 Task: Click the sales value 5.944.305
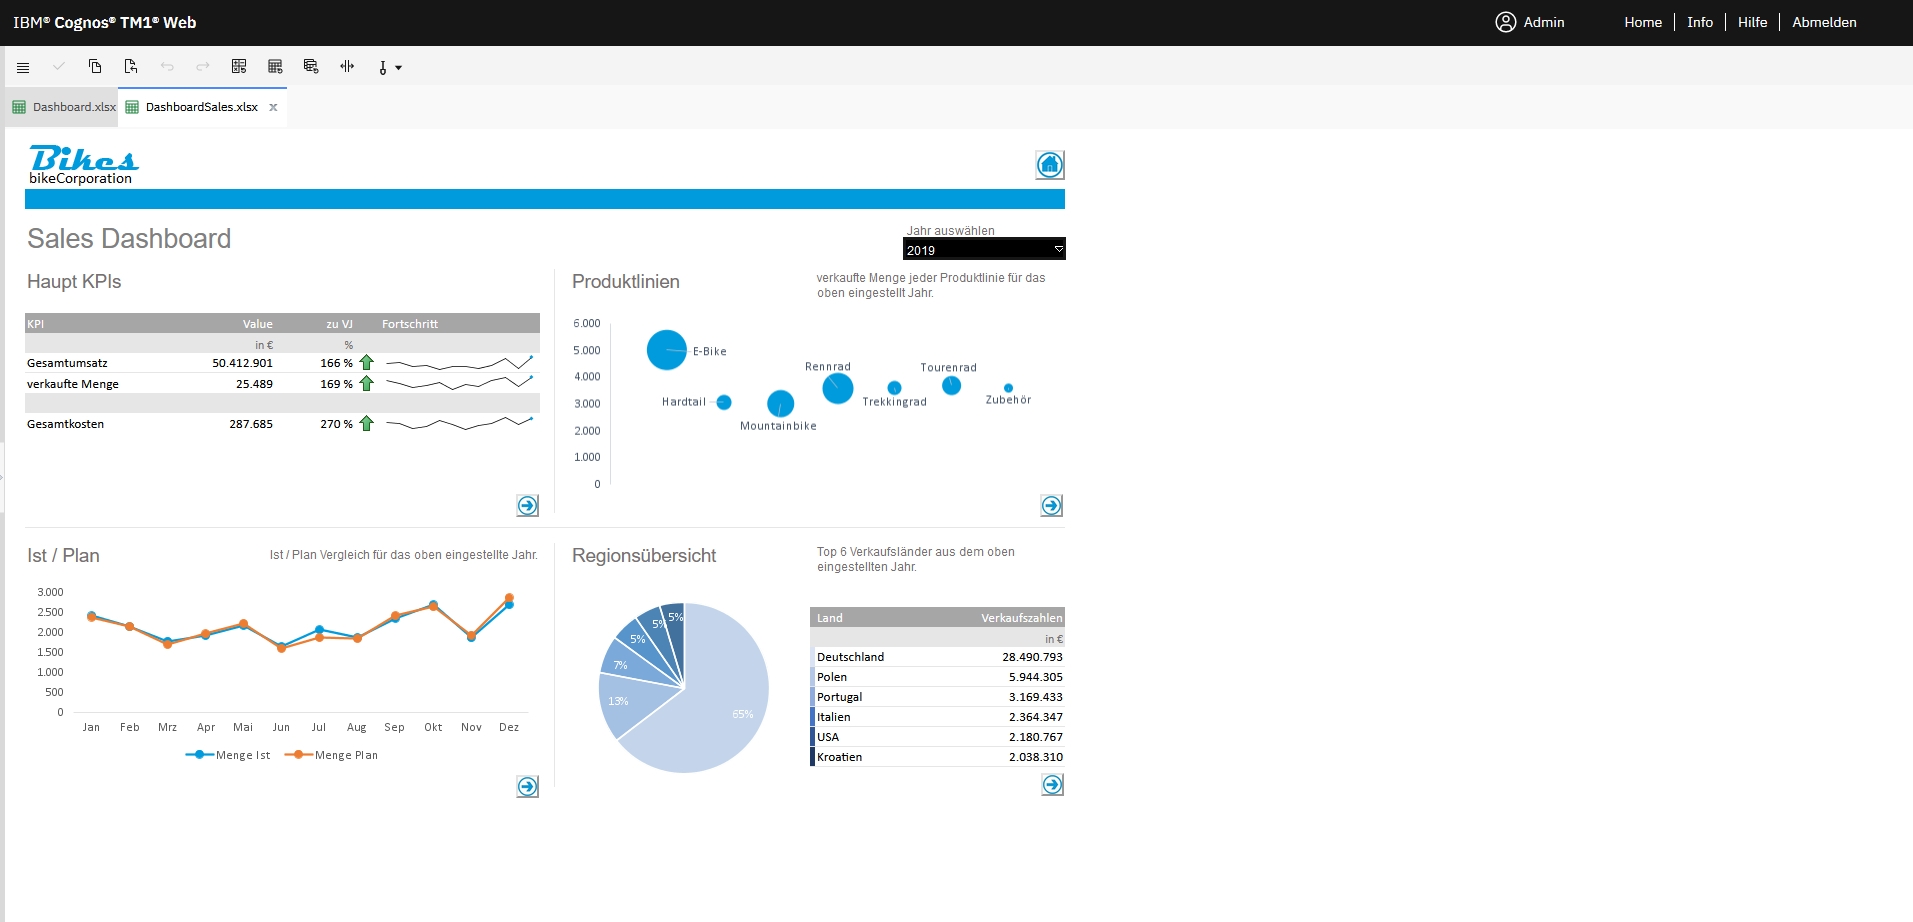point(1036,677)
